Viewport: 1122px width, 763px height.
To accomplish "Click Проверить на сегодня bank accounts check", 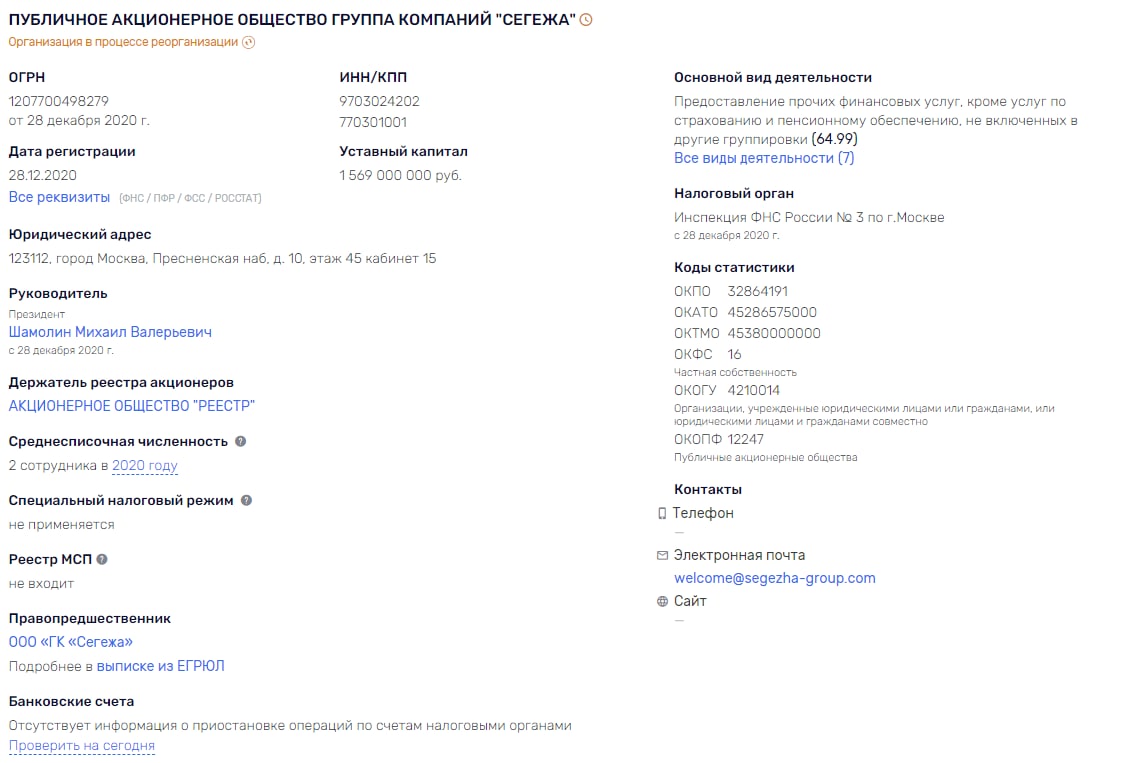I will click(82, 746).
